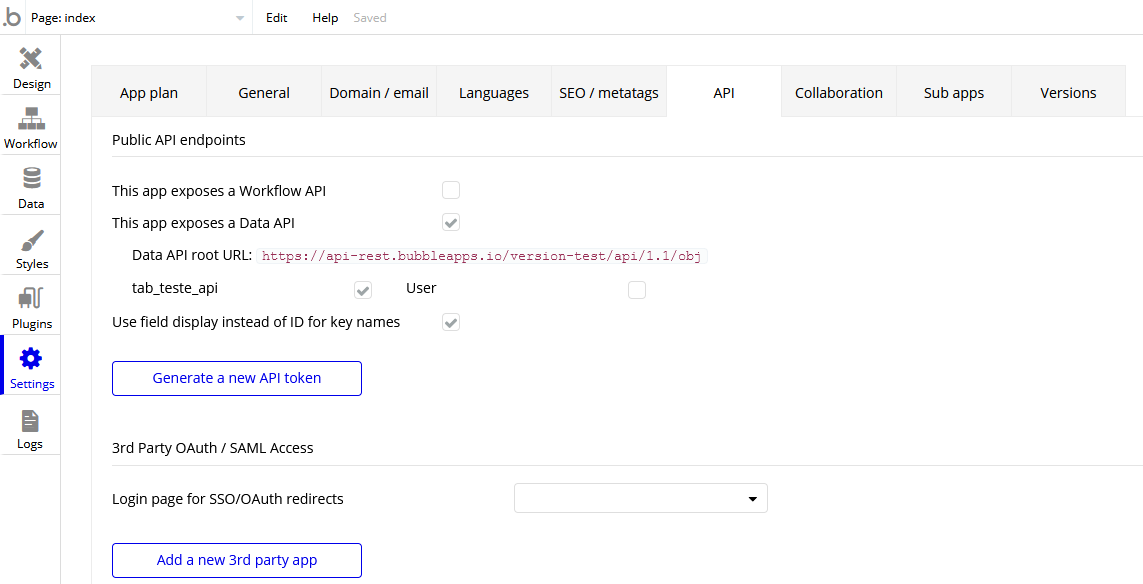This screenshot has width=1143, height=584.
Task: Toggle the tab_teste_api checkbox
Action: pyautogui.click(x=363, y=290)
